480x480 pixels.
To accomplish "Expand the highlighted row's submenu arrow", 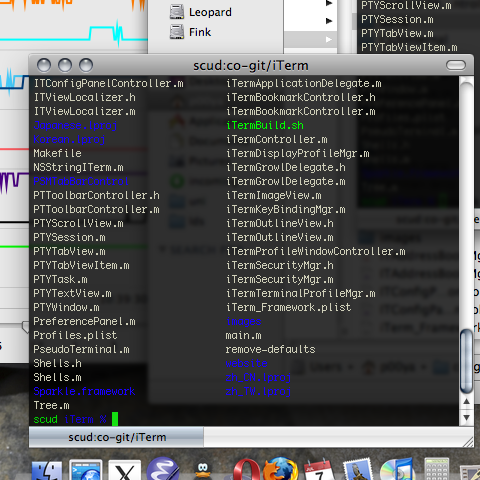I will [329, 39].
